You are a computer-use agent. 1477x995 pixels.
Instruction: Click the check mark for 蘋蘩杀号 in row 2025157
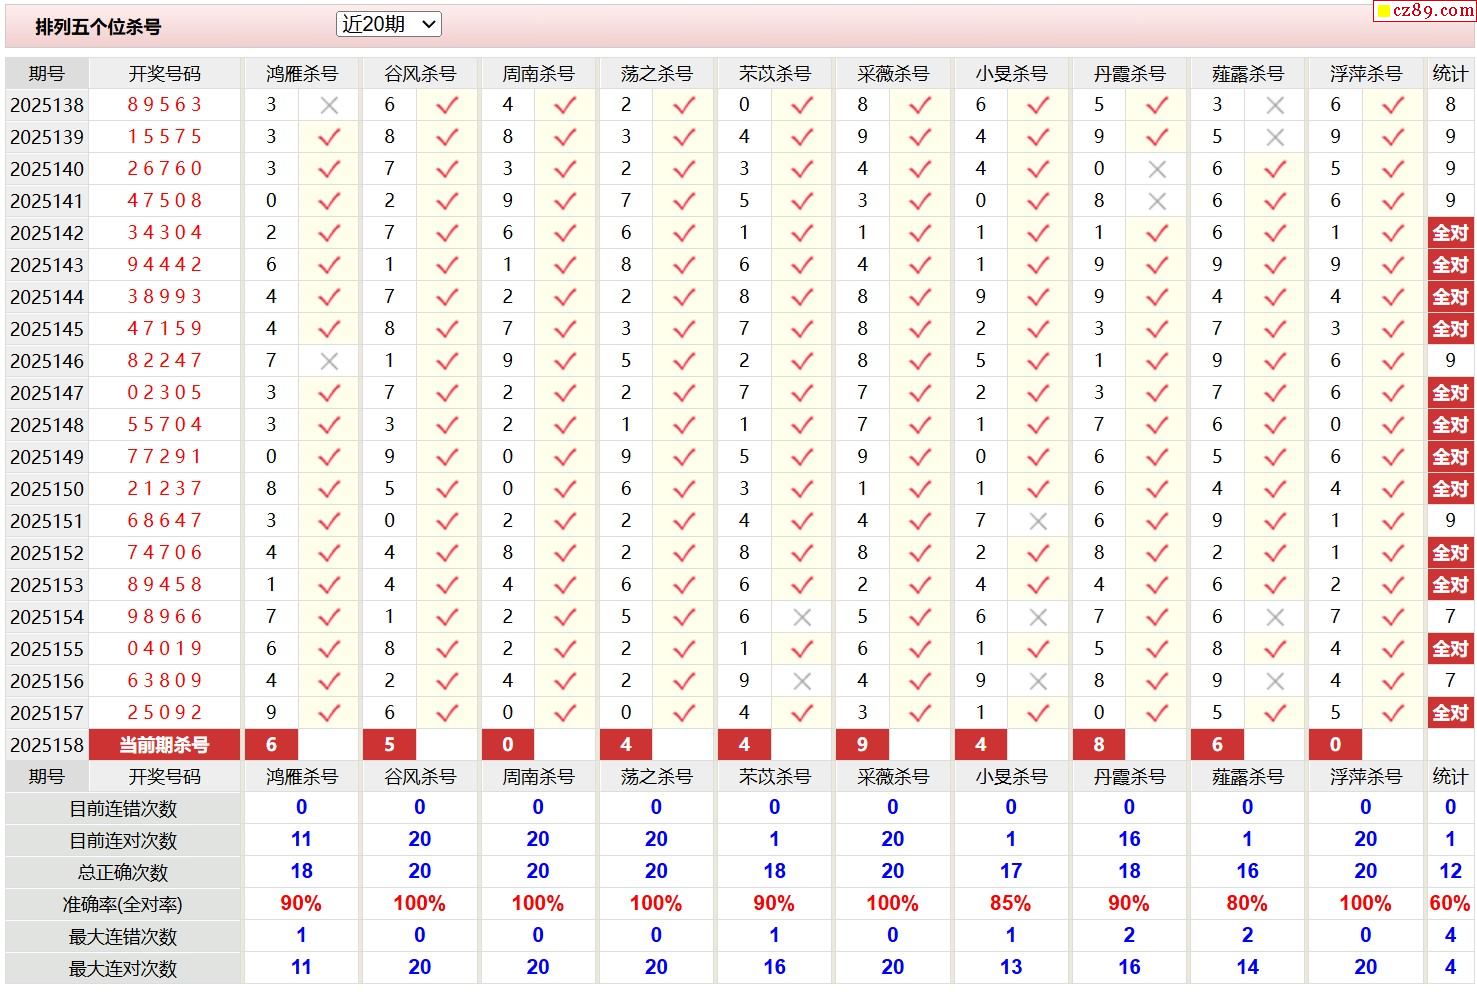point(1275,713)
